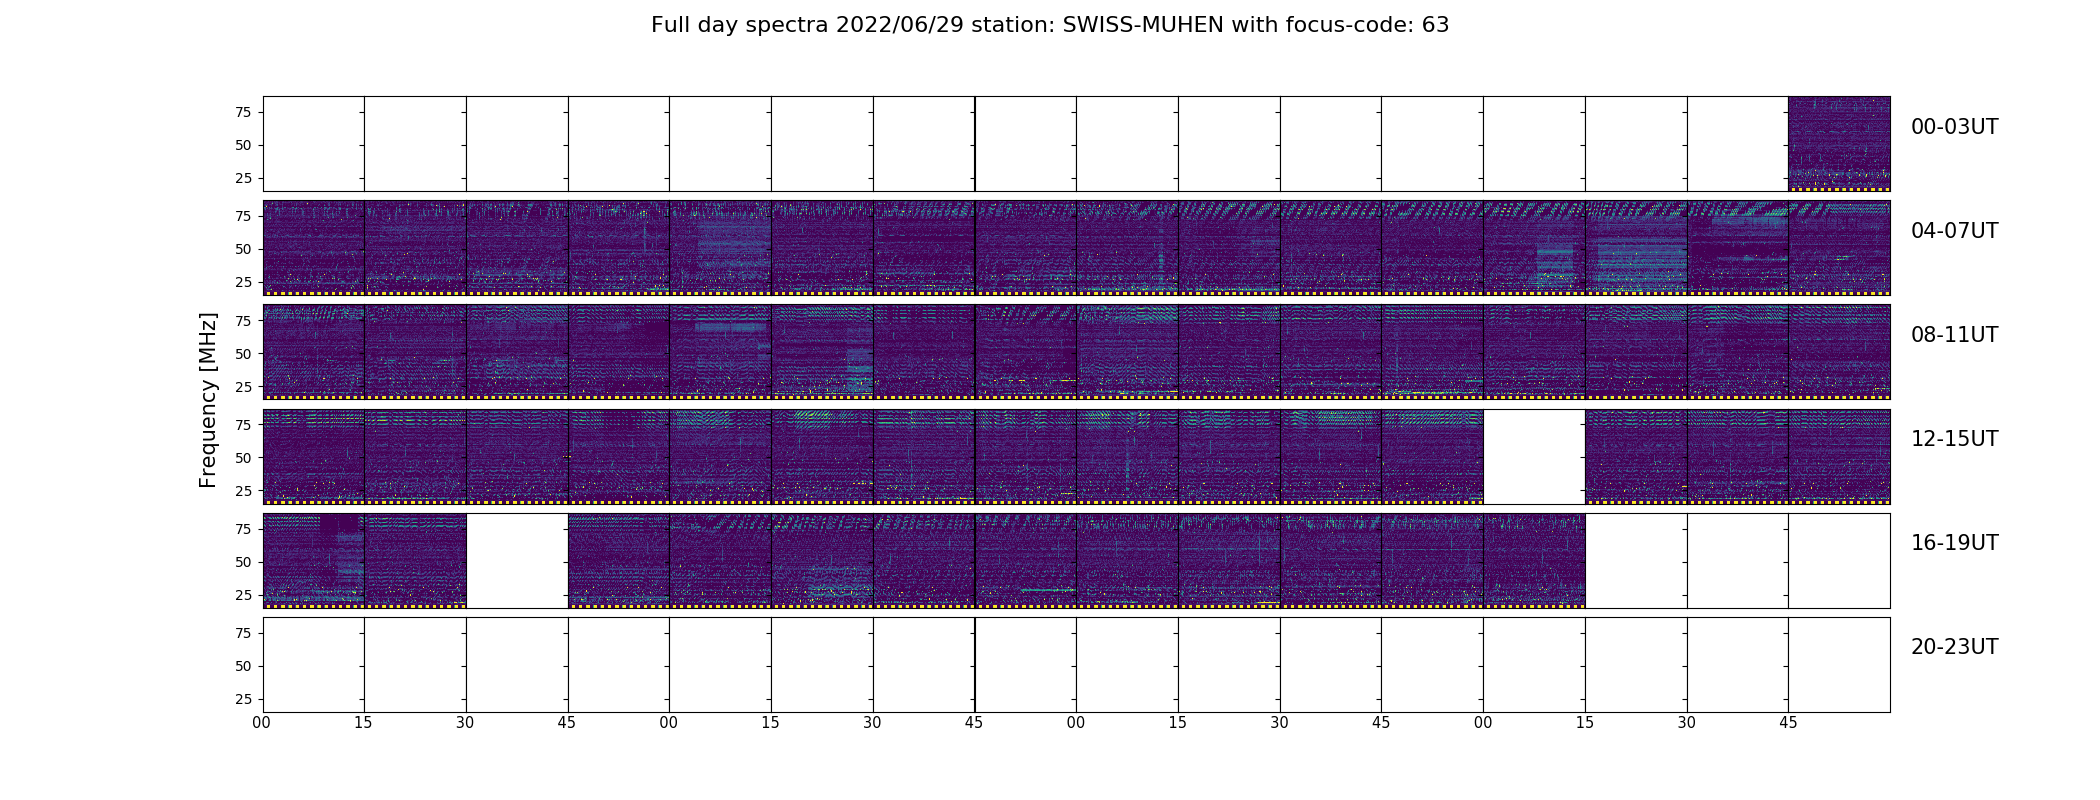This screenshot has width=2100, height=800.
Task: Open the first spectrogram panel of the 16-19UT row
Action: tap(313, 561)
